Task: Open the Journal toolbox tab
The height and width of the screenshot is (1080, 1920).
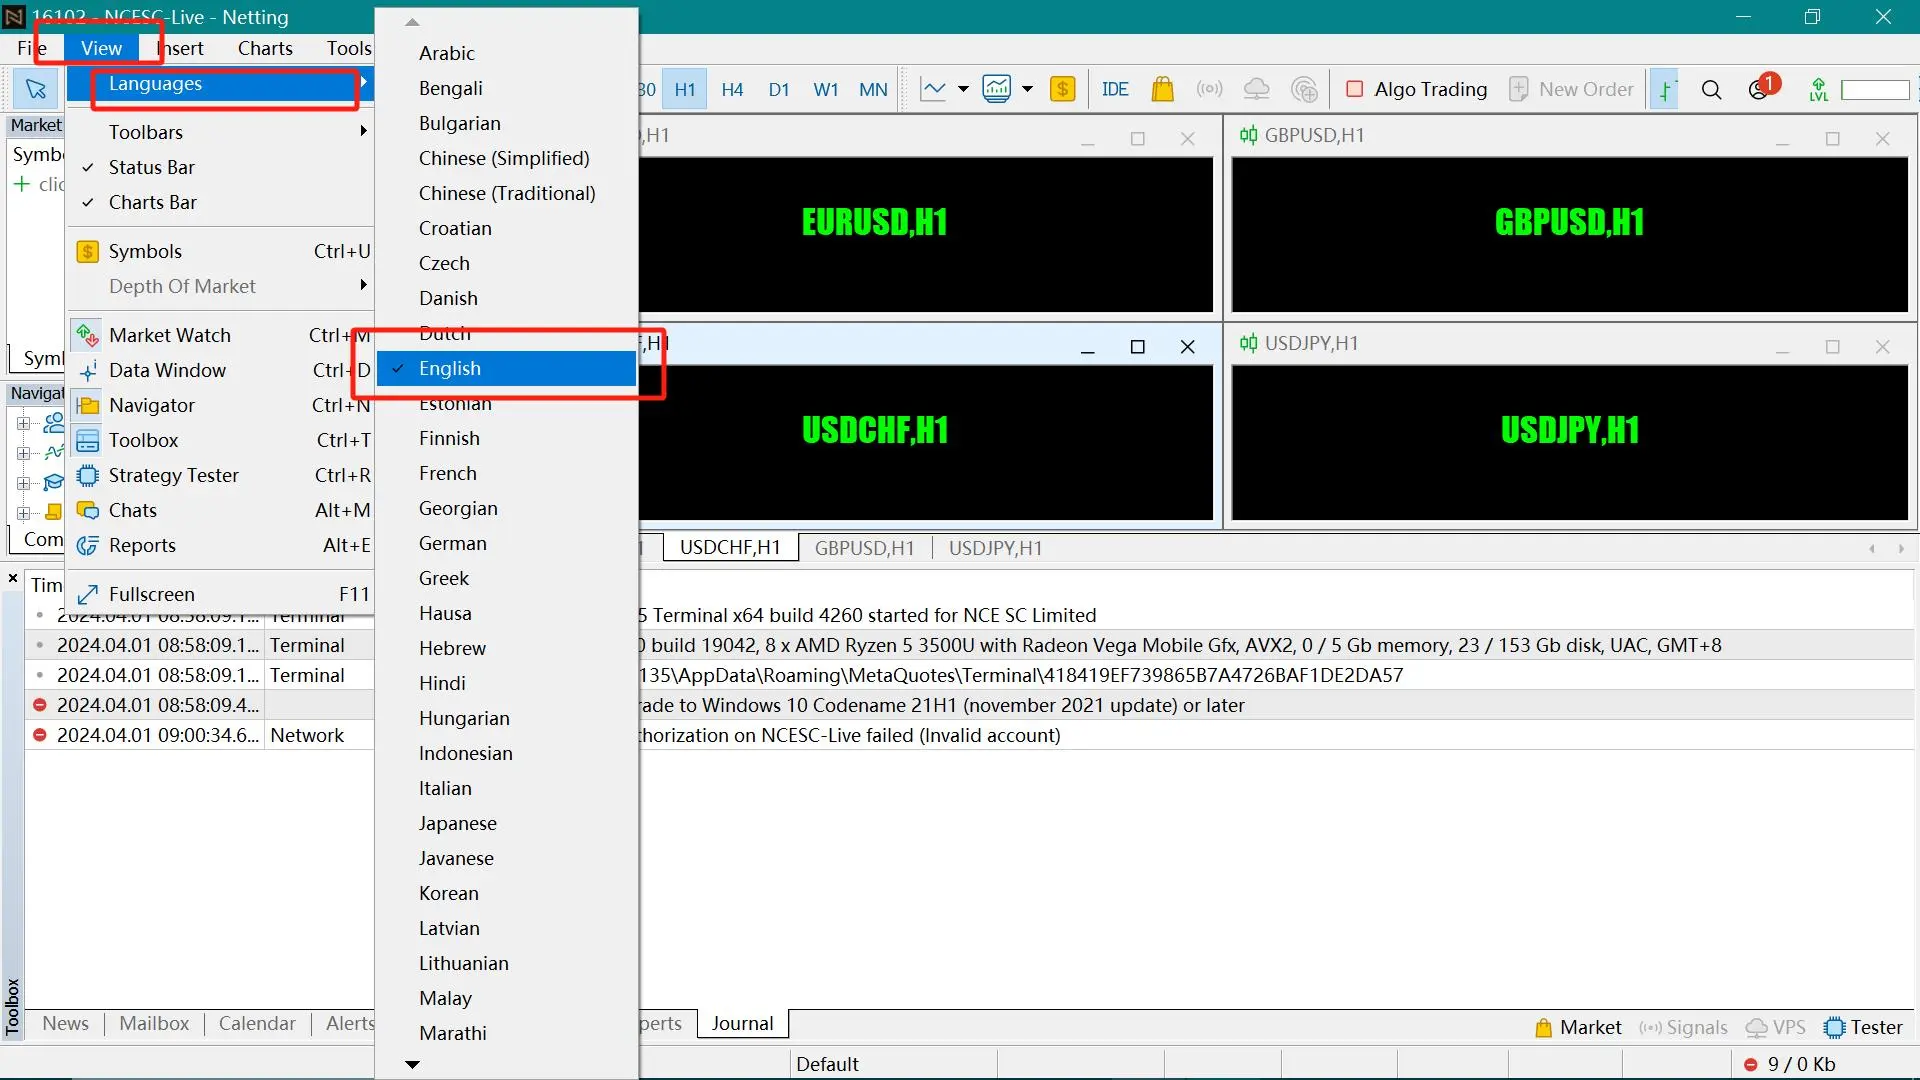Action: pyautogui.click(x=742, y=1023)
